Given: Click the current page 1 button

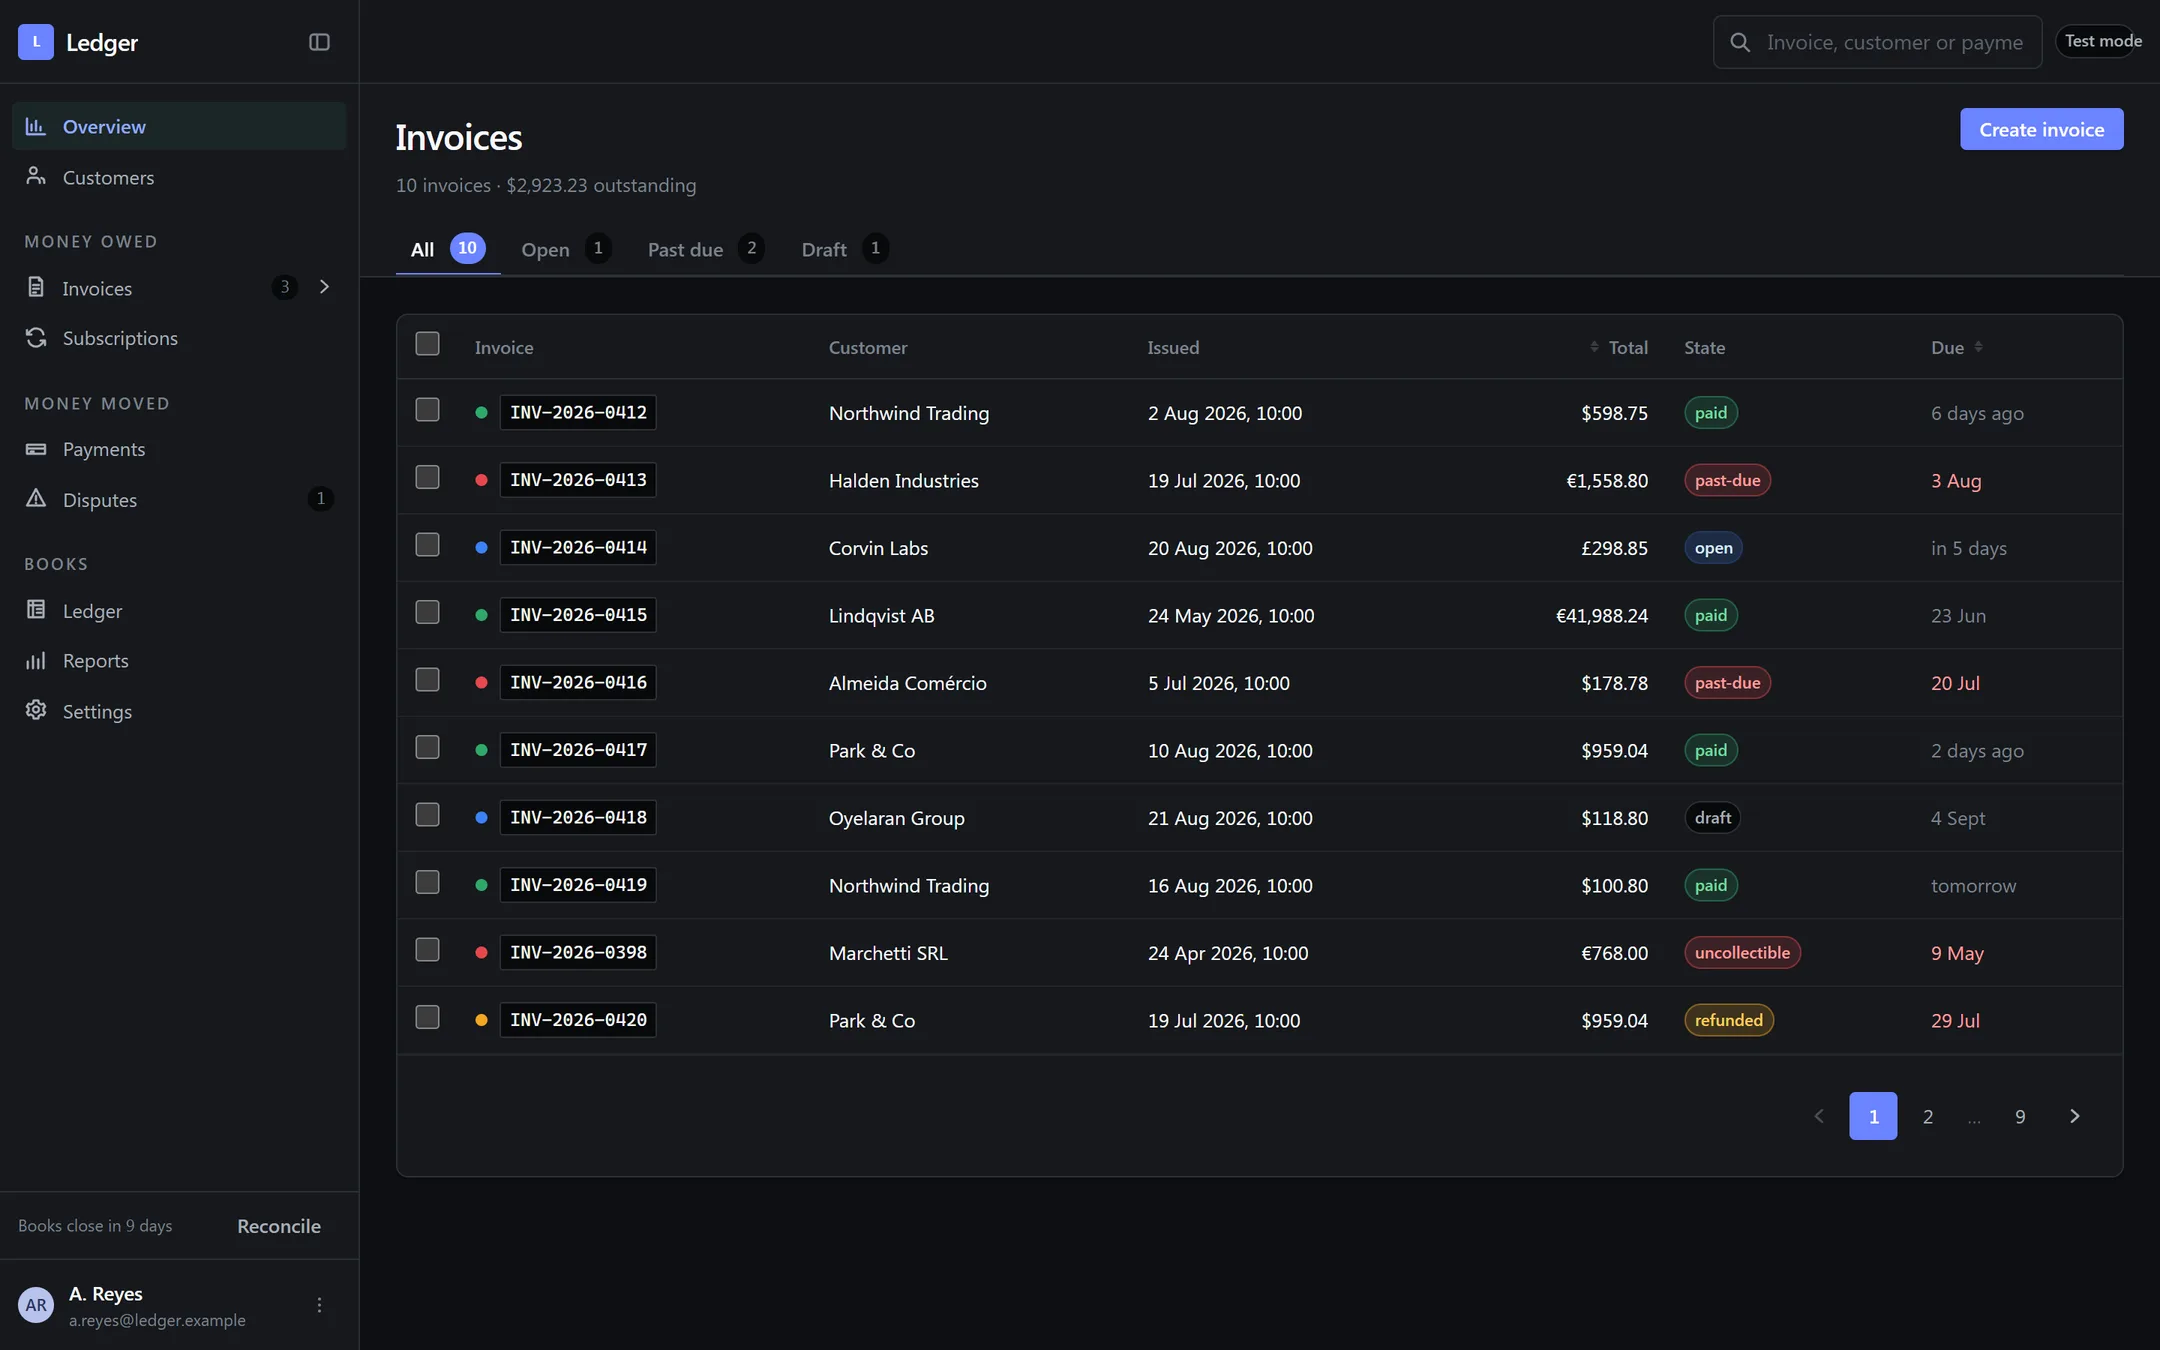Looking at the screenshot, I should click(1873, 1116).
